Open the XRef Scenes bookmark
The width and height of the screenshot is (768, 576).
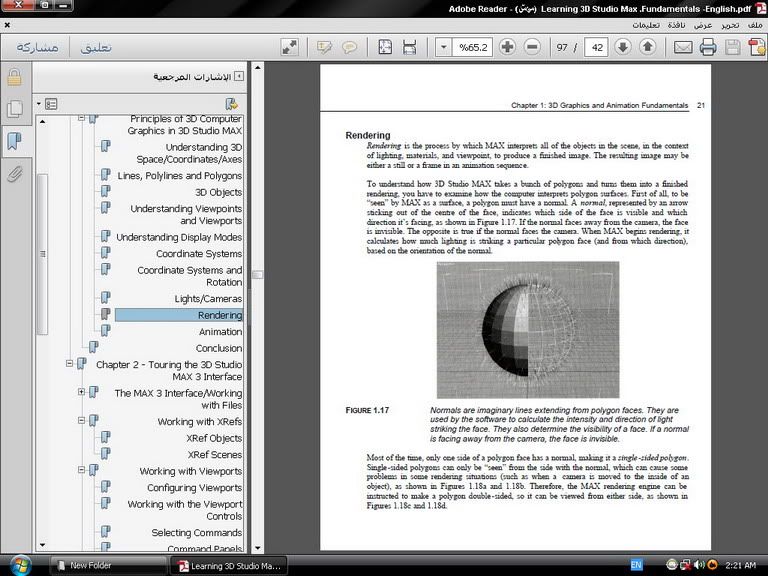tap(215, 455)
